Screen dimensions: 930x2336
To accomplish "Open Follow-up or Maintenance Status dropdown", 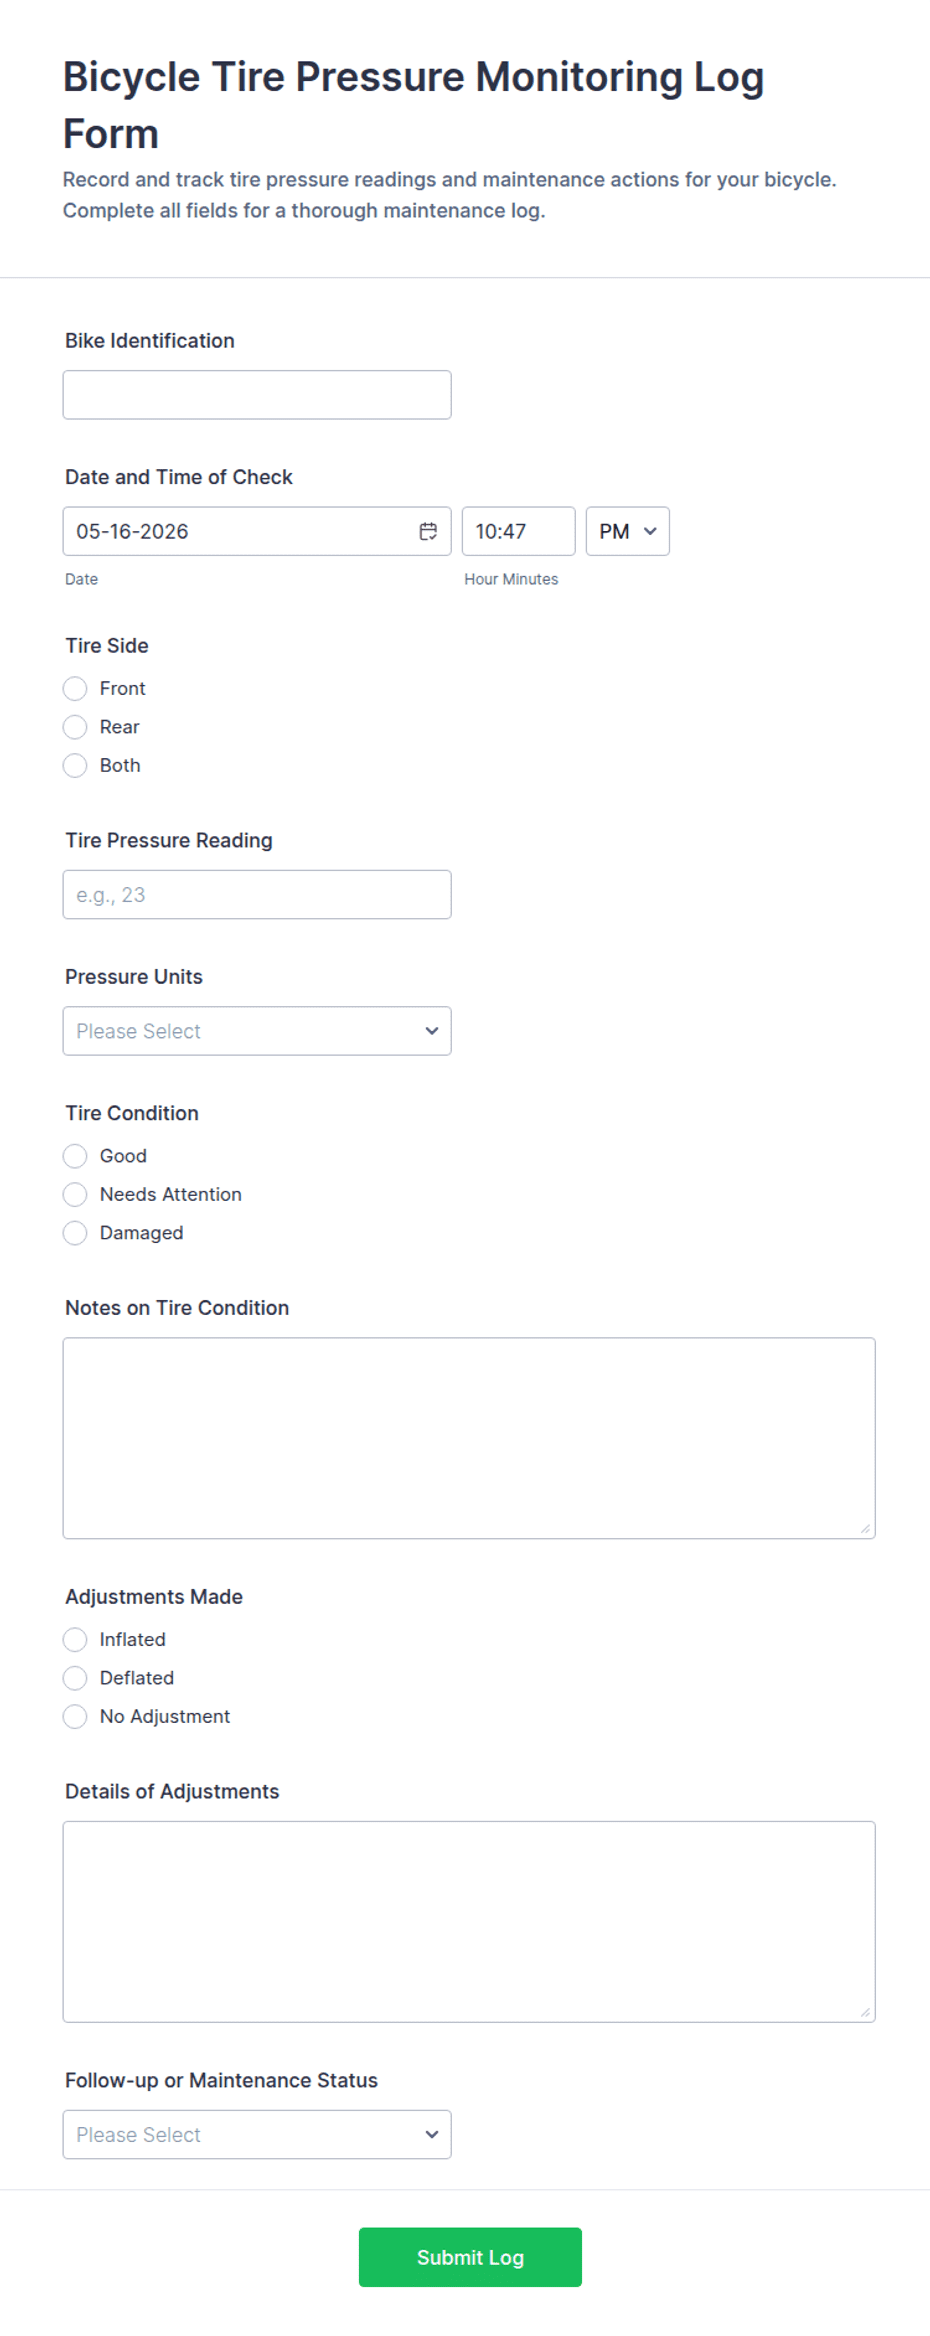I will [257, 2134].
